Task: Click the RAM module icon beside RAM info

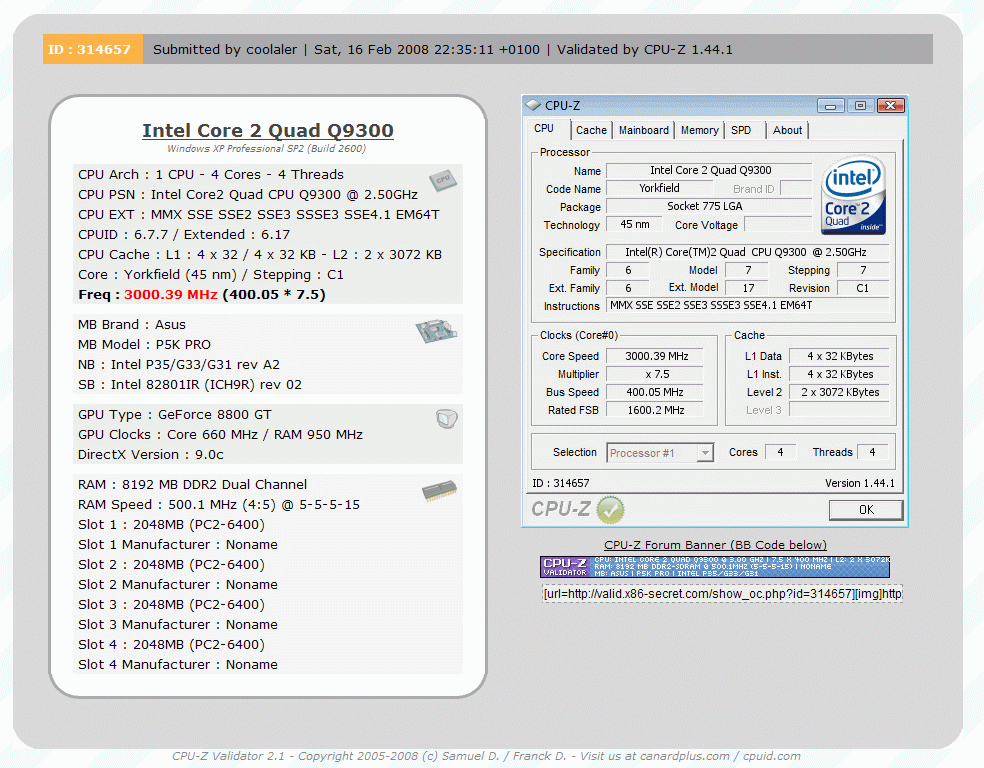Action: click(439, 490)
